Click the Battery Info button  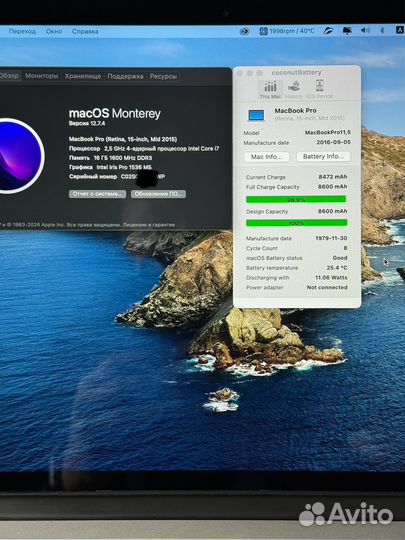pos(323,156)
